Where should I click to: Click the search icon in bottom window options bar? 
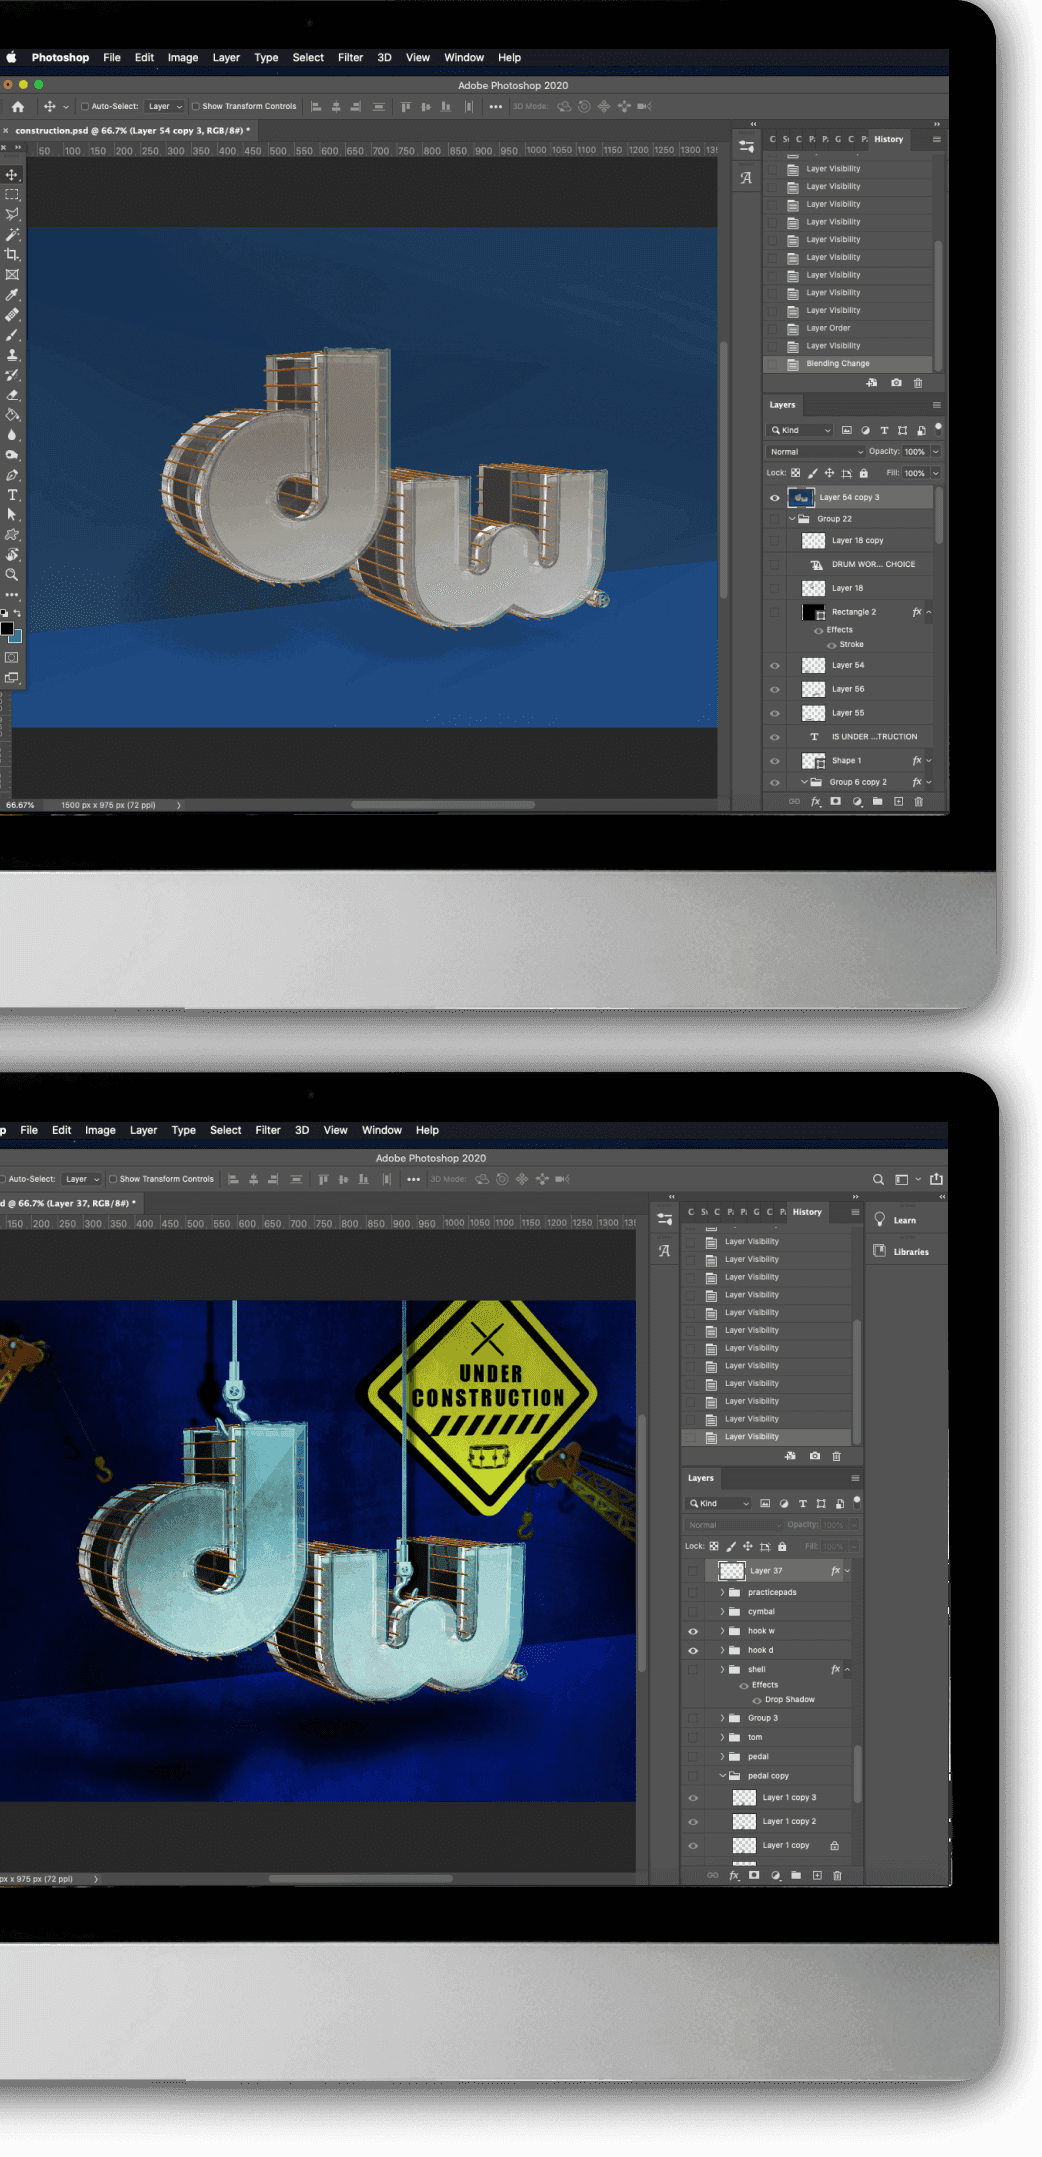pos(878,1179)
